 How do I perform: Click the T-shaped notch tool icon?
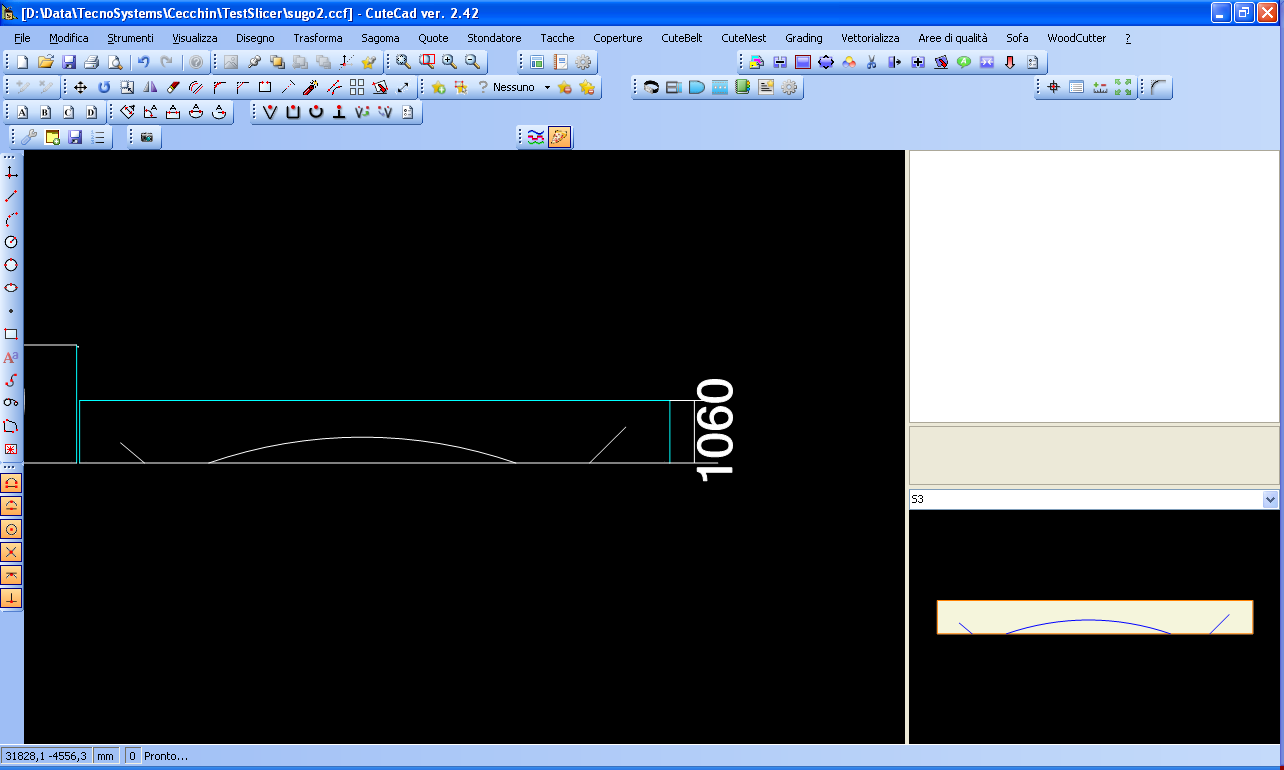point(339,112)
